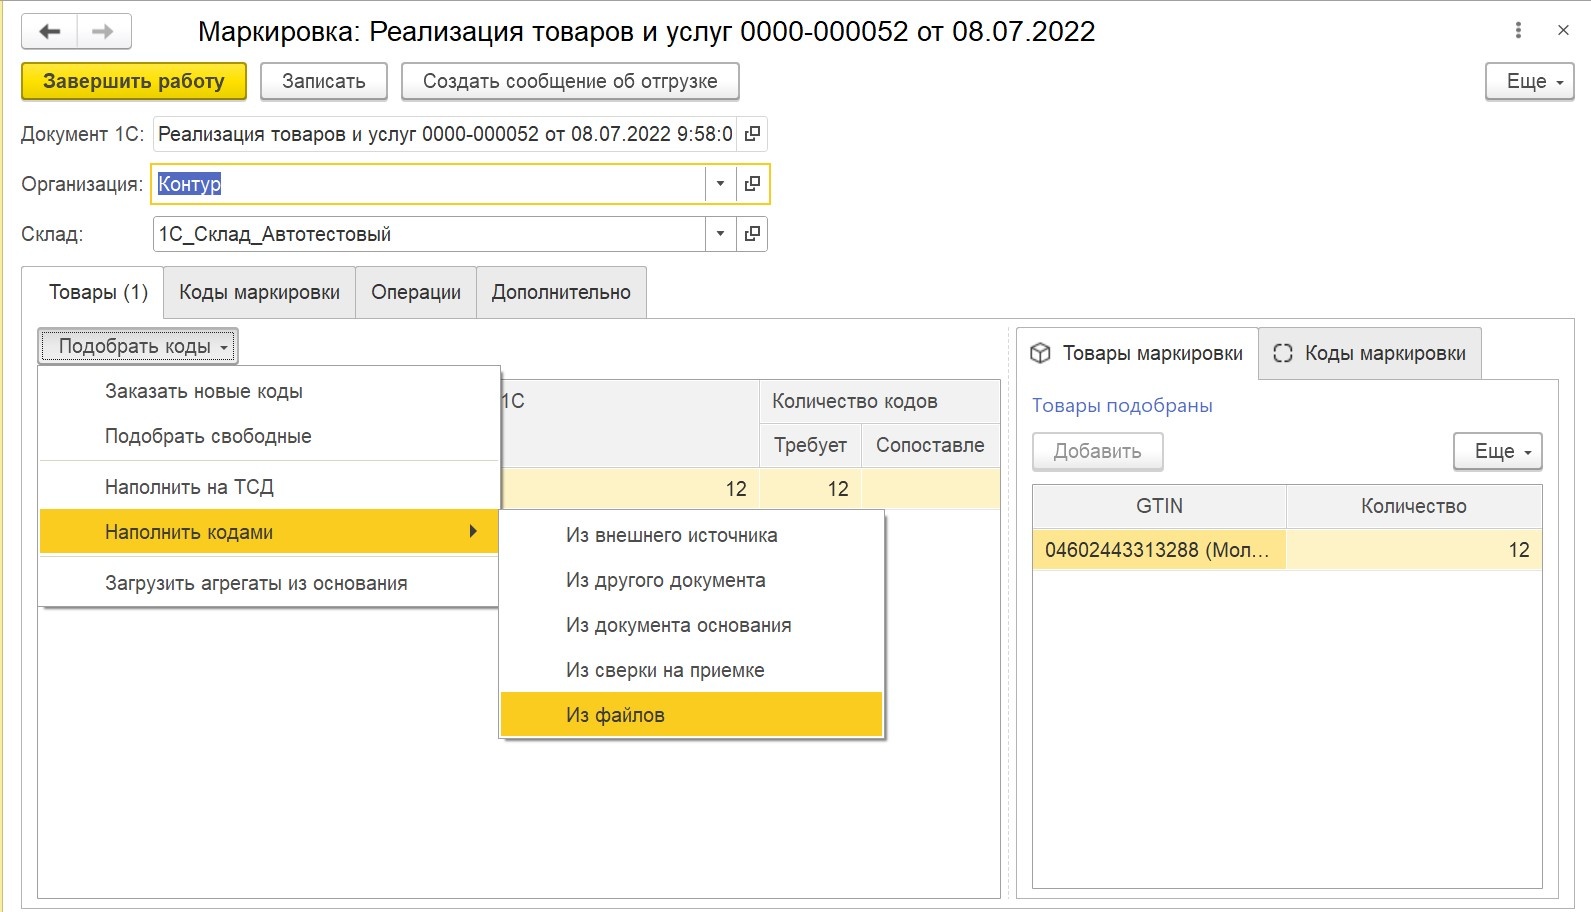Open Еще menu in Товары маркировки panel
Screen dimensions: 1591x912
[1498, 451]
